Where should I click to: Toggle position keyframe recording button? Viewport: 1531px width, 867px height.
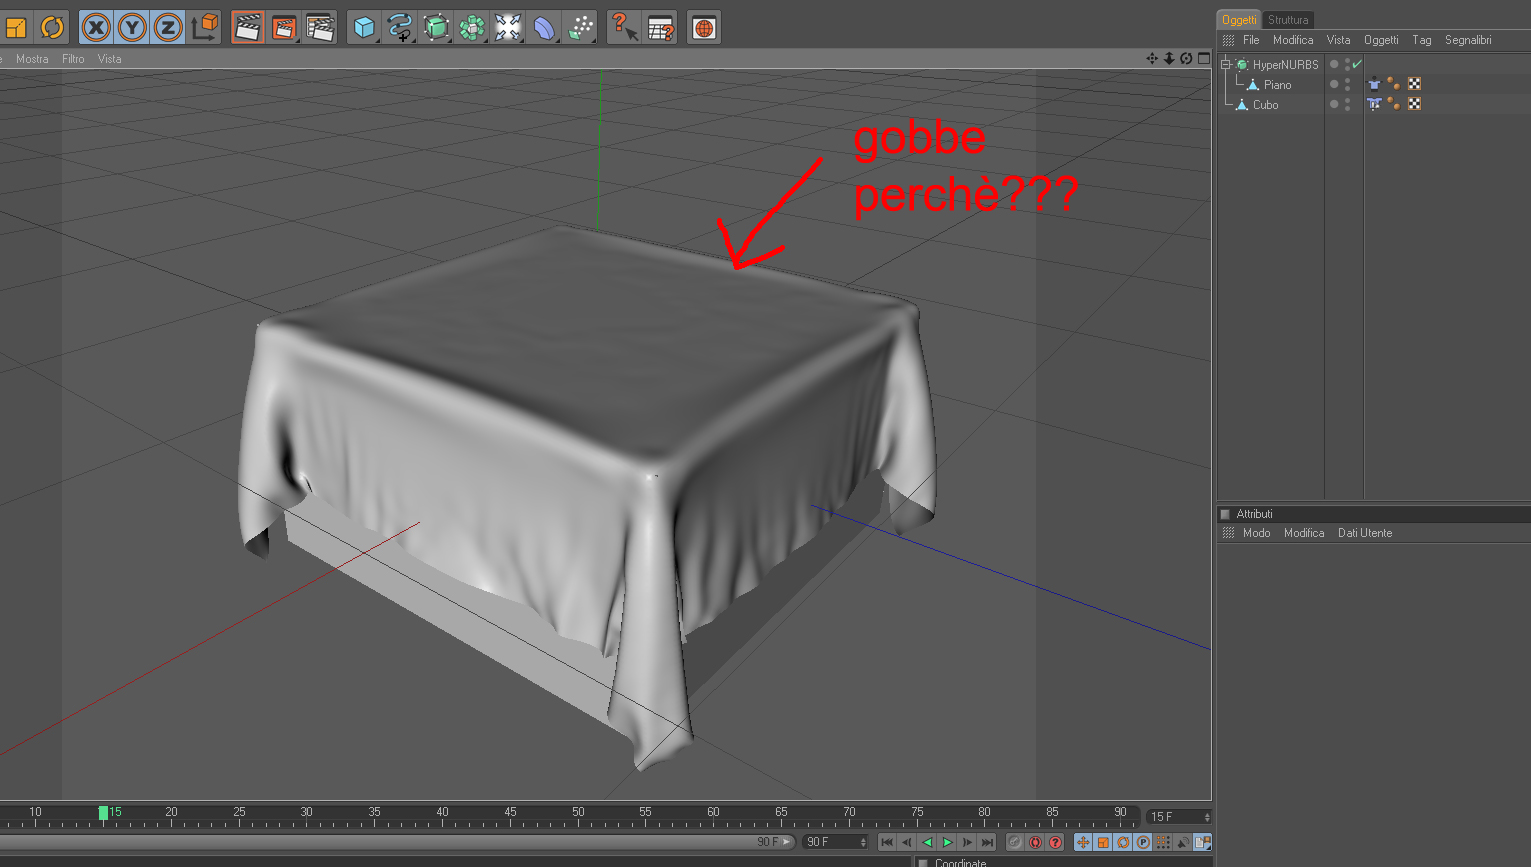(x=1083, y=842)
